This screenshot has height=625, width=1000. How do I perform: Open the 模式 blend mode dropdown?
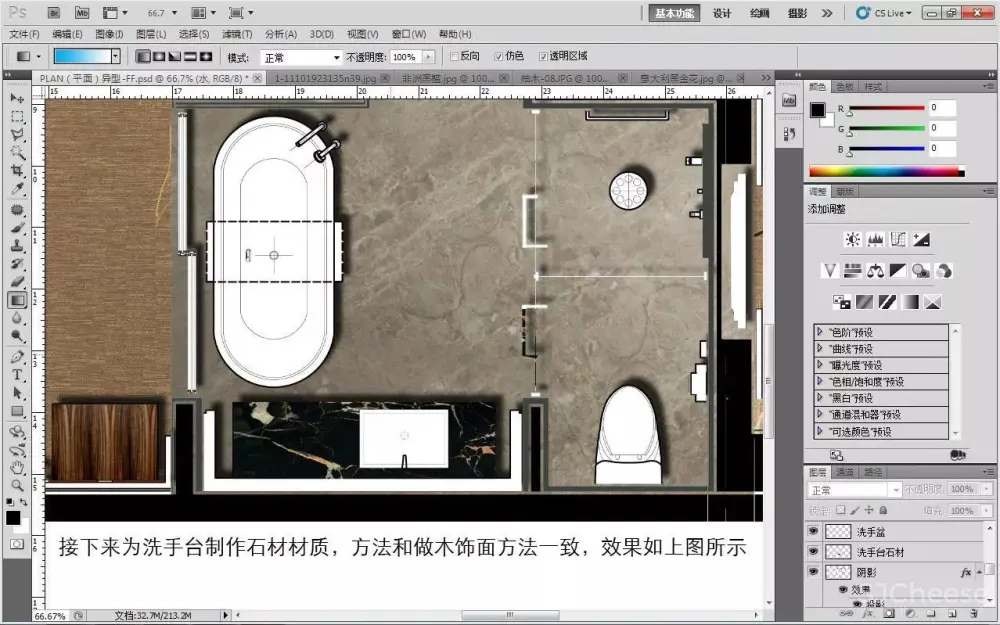point(300,57)
